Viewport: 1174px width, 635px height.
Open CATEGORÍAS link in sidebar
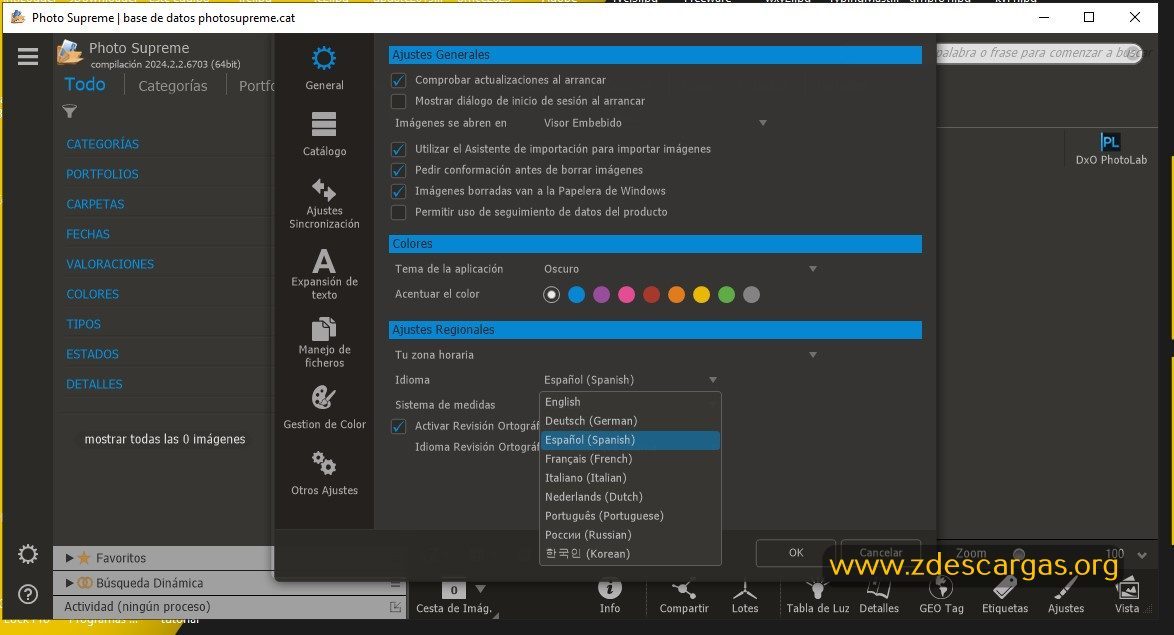103,144
